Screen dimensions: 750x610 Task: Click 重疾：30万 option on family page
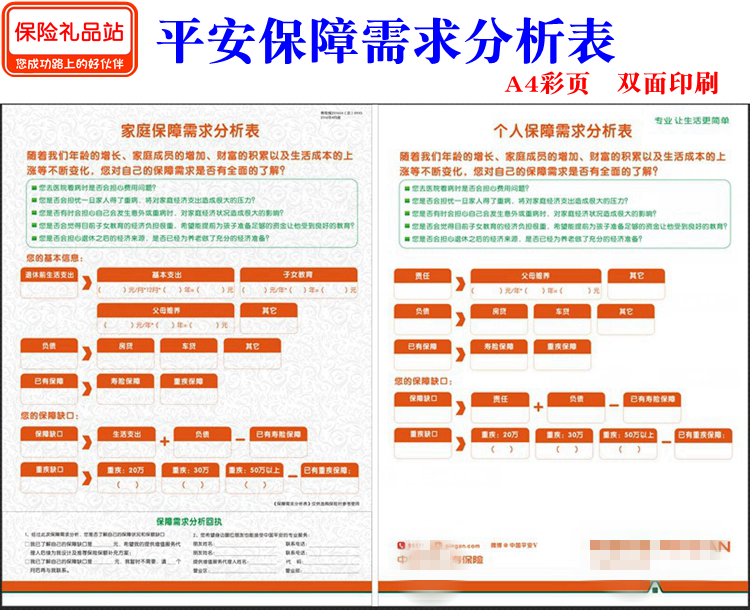coord(190,478)
